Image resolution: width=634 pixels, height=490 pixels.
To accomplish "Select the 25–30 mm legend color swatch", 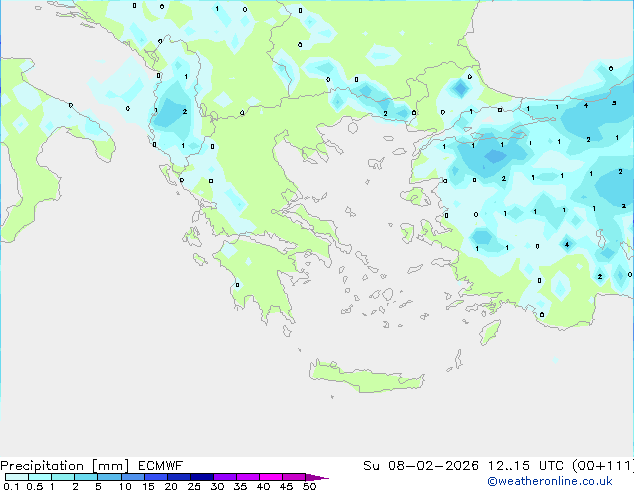I will coord(201,477).
